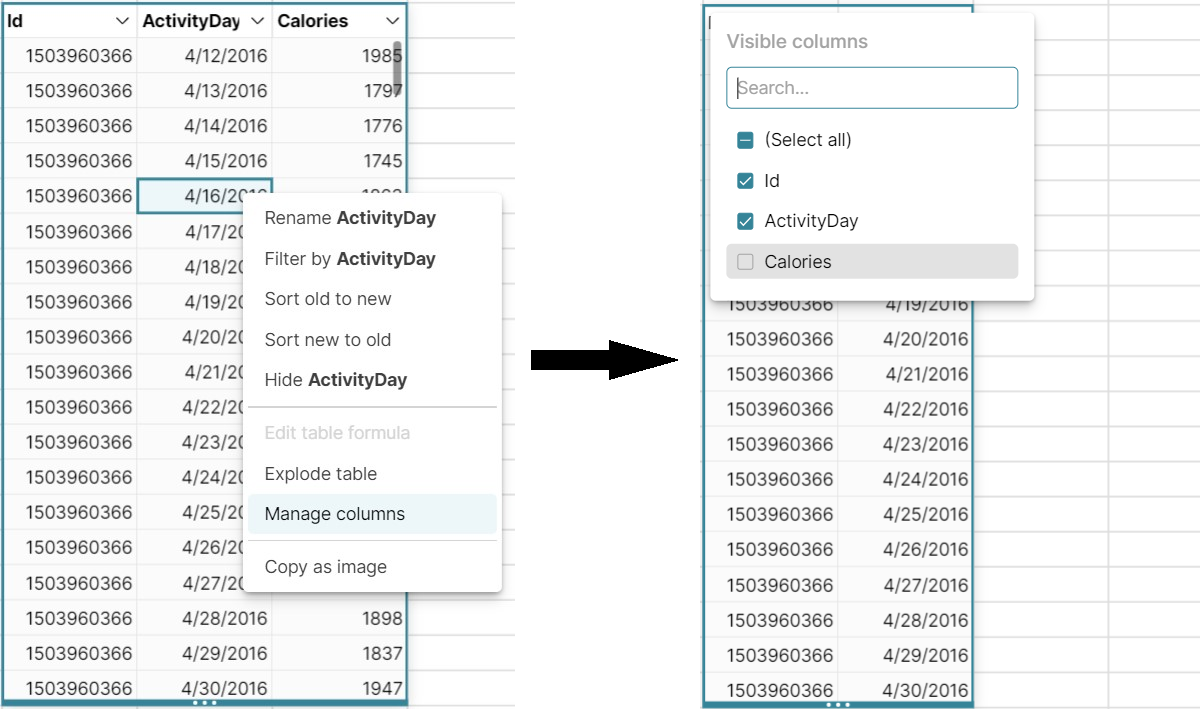This screenshot has height=709, width=1200.
Task: Choose Sort old to new
Action: click(328, 299)
